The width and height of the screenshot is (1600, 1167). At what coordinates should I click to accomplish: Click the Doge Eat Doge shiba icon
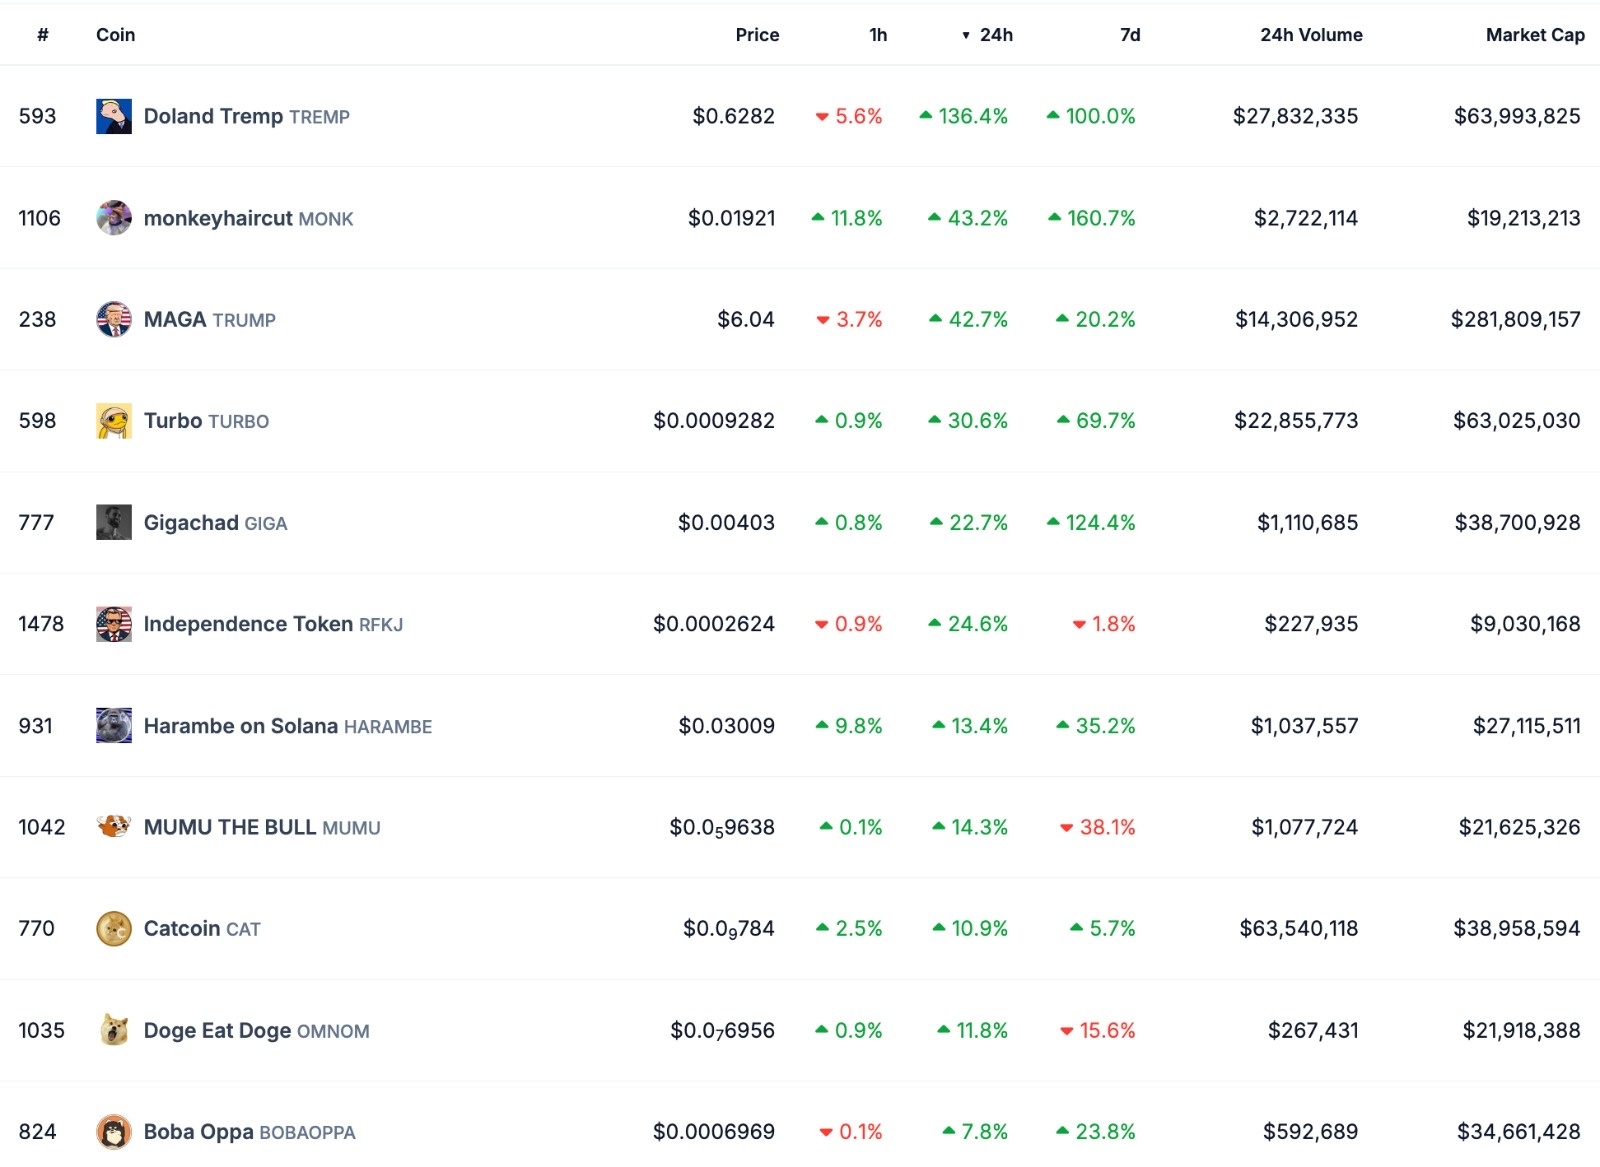point(113,1030)
